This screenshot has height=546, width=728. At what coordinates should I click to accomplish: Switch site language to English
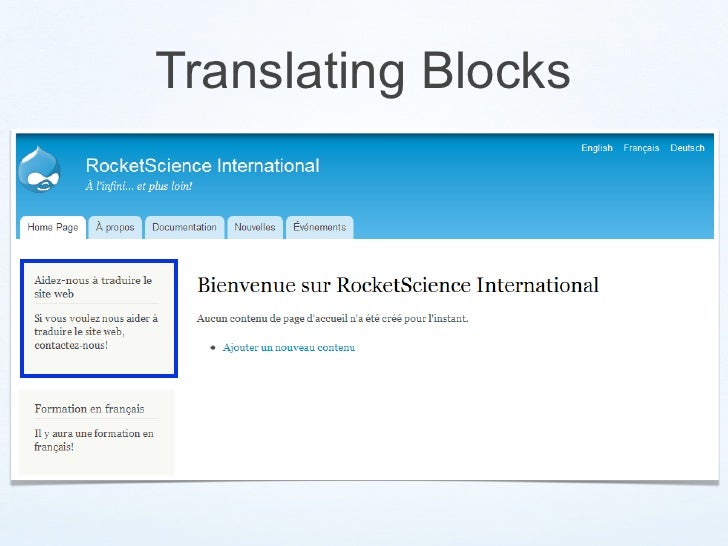pyautogui.click(x=597, y=148)
